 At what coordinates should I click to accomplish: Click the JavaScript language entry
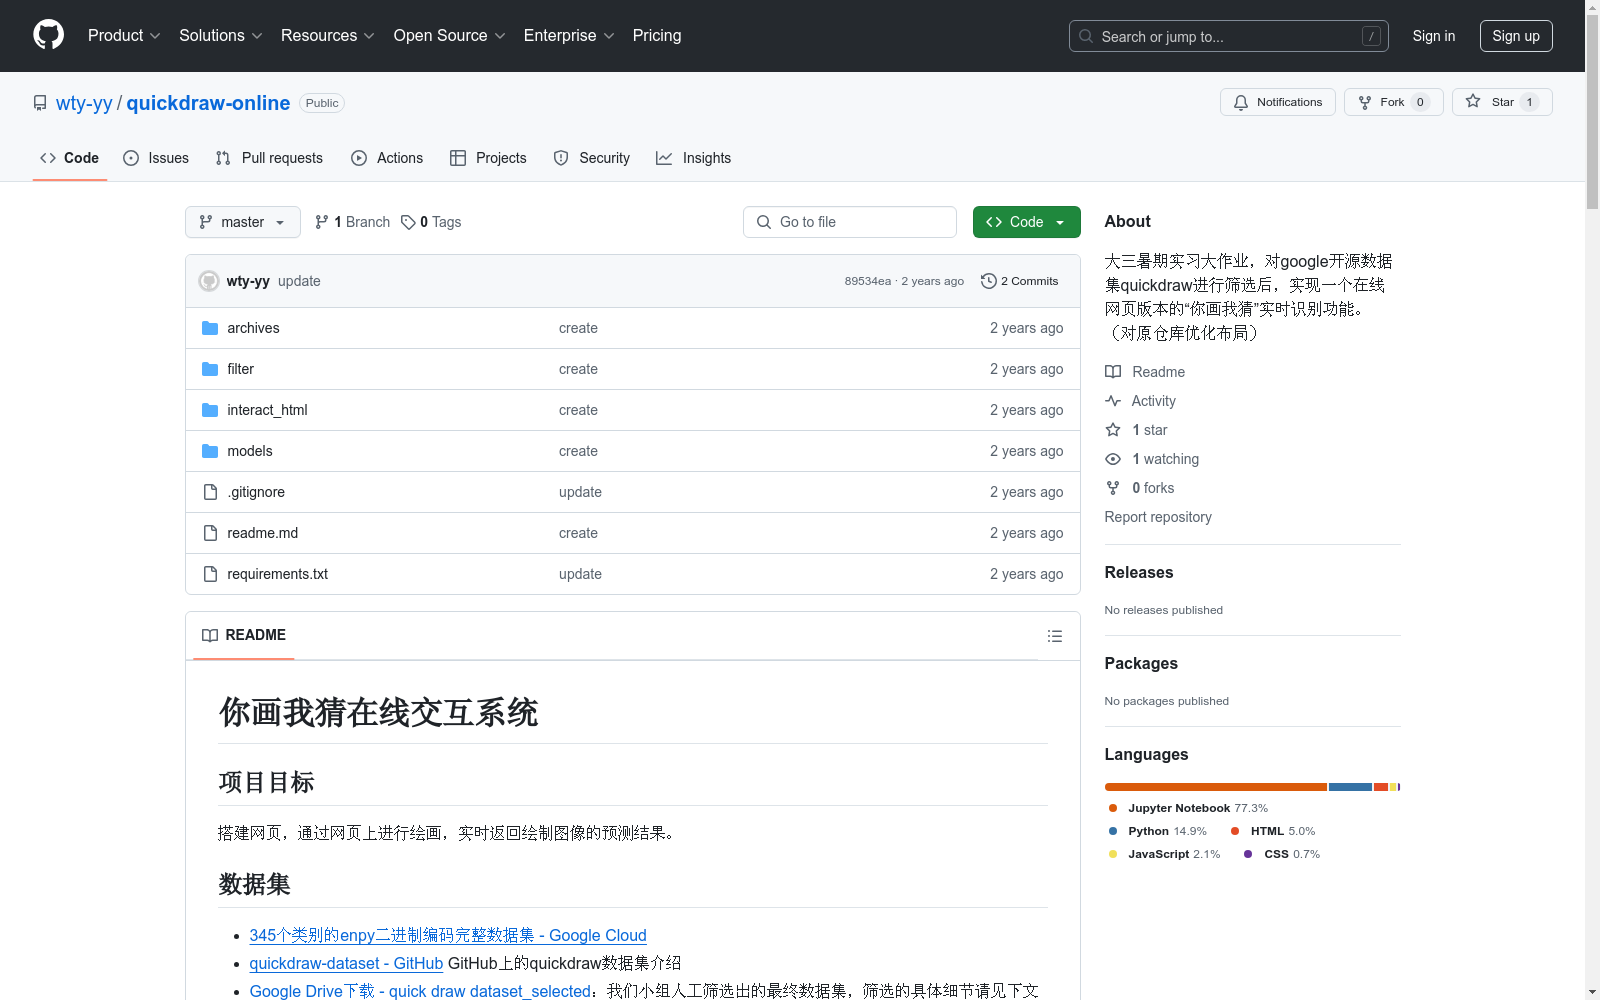click(1165, 854)
